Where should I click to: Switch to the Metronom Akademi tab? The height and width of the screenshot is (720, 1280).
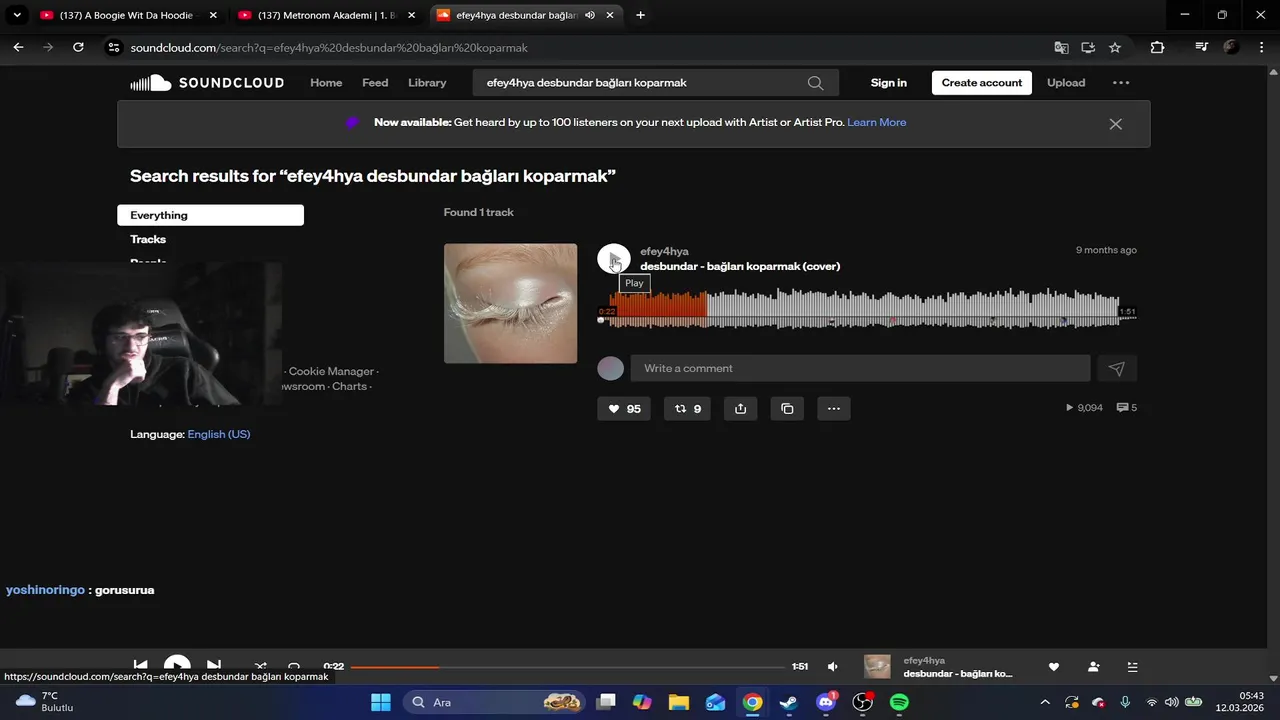click(x=326, y=15)
